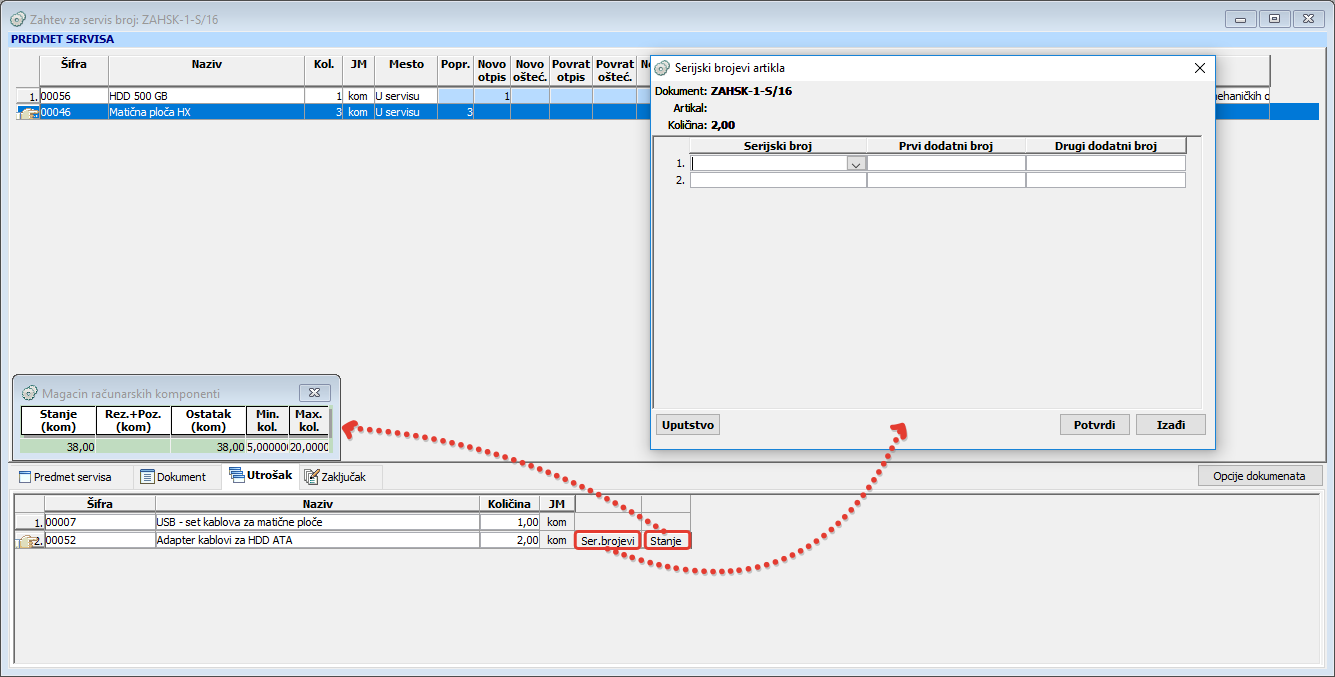Viewport: 1335px width, 677px height.
Task: Click the Popr. column header
Action: point(455,70)
